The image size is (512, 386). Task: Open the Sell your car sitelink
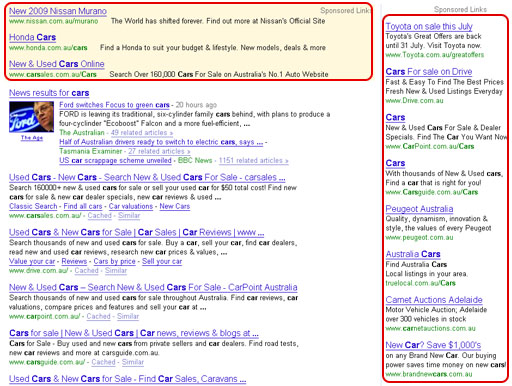162,261
